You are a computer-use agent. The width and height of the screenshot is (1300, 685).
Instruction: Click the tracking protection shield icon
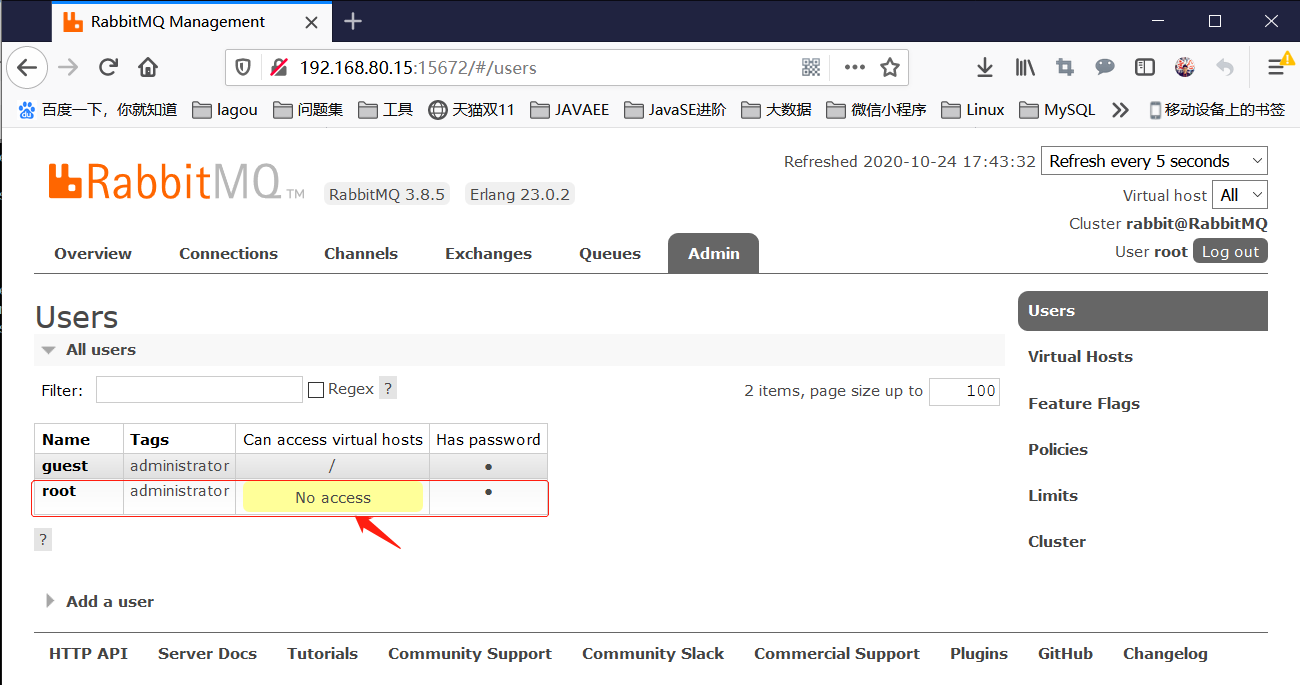point(243,68)
